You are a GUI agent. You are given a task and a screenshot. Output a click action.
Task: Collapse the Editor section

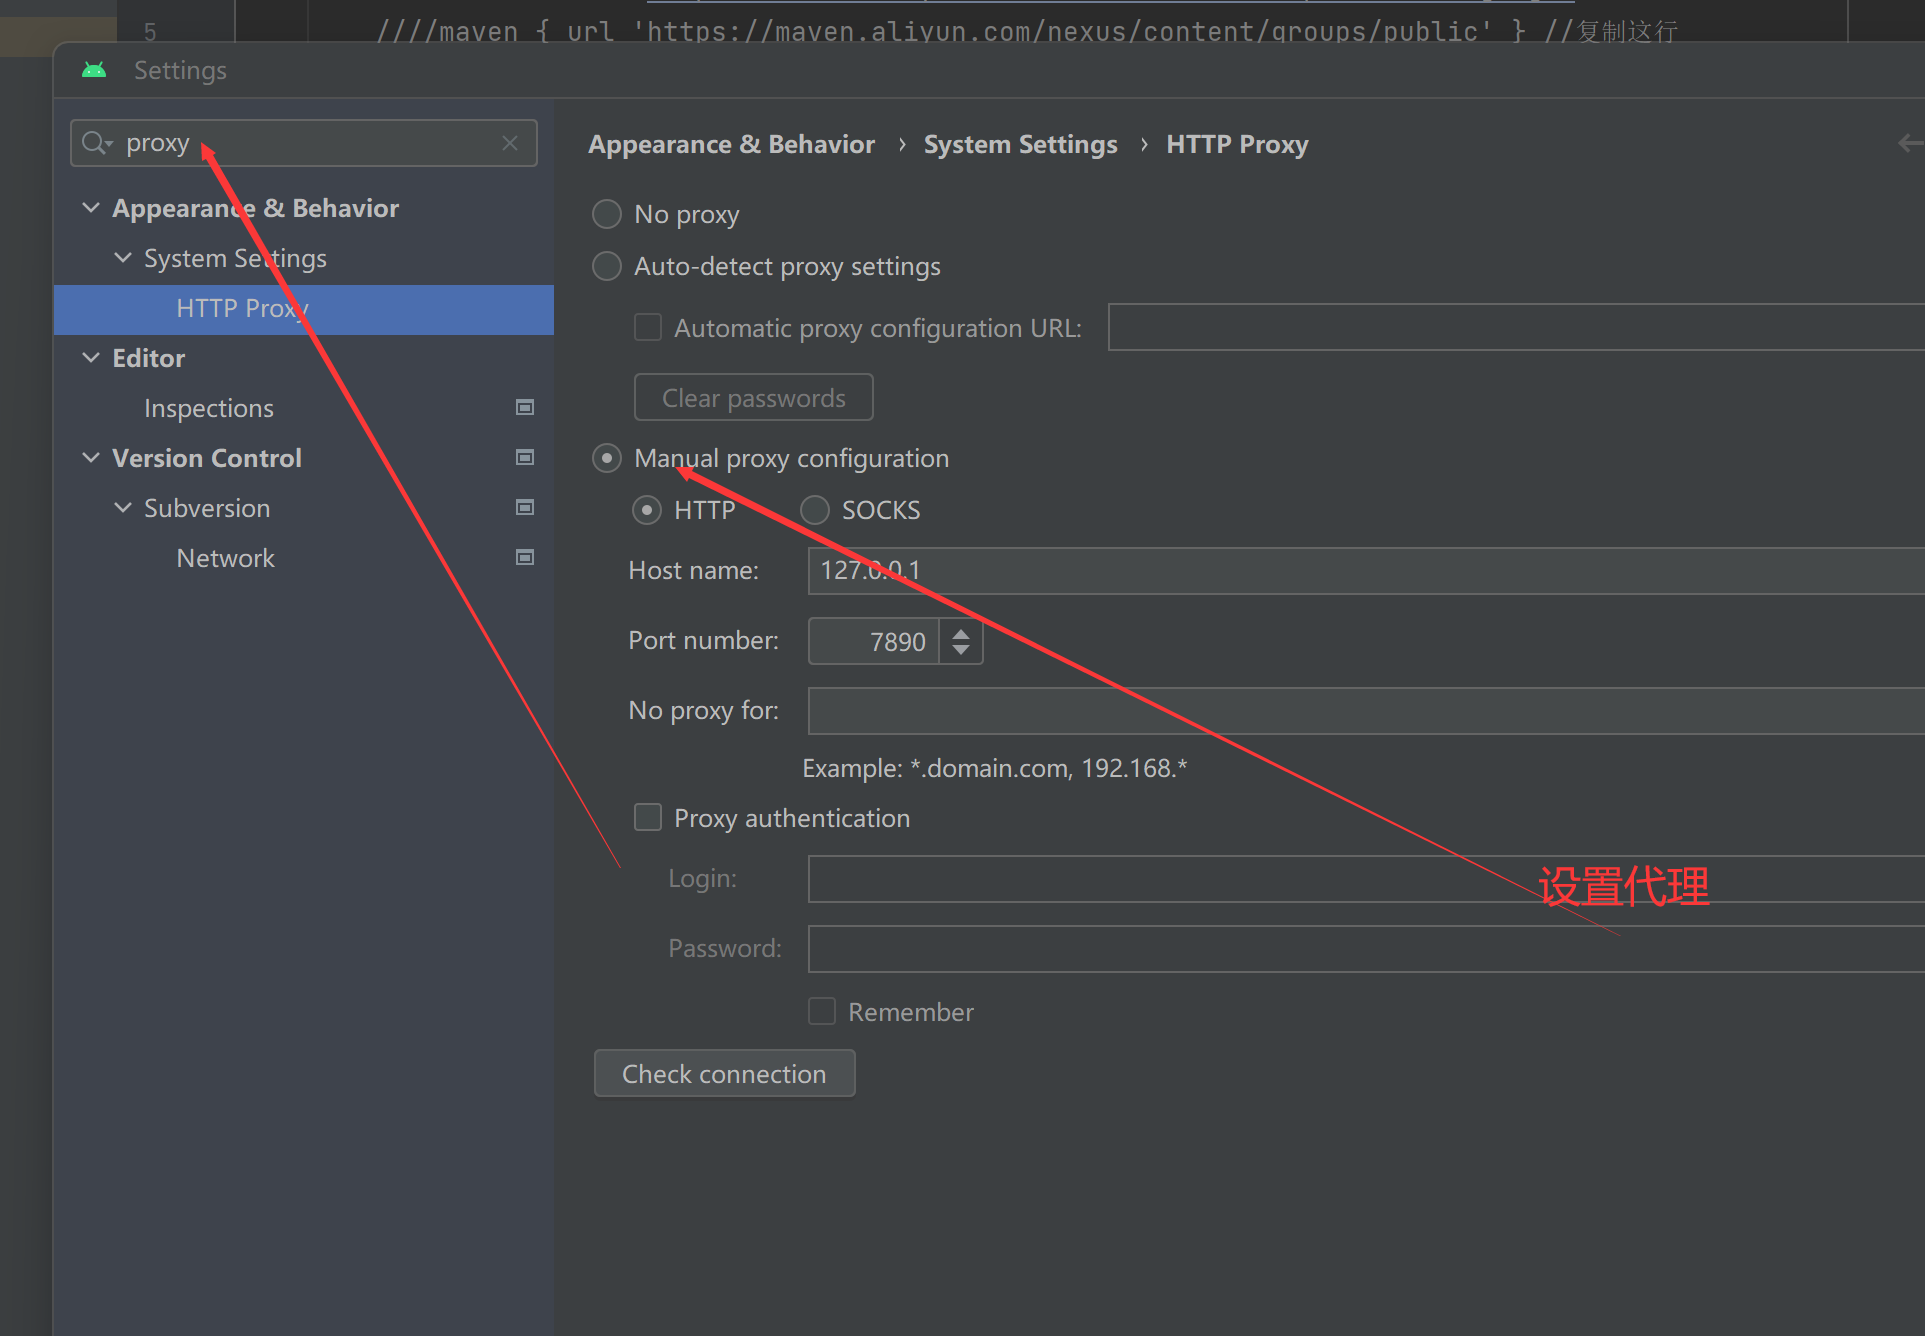(91, 358)
